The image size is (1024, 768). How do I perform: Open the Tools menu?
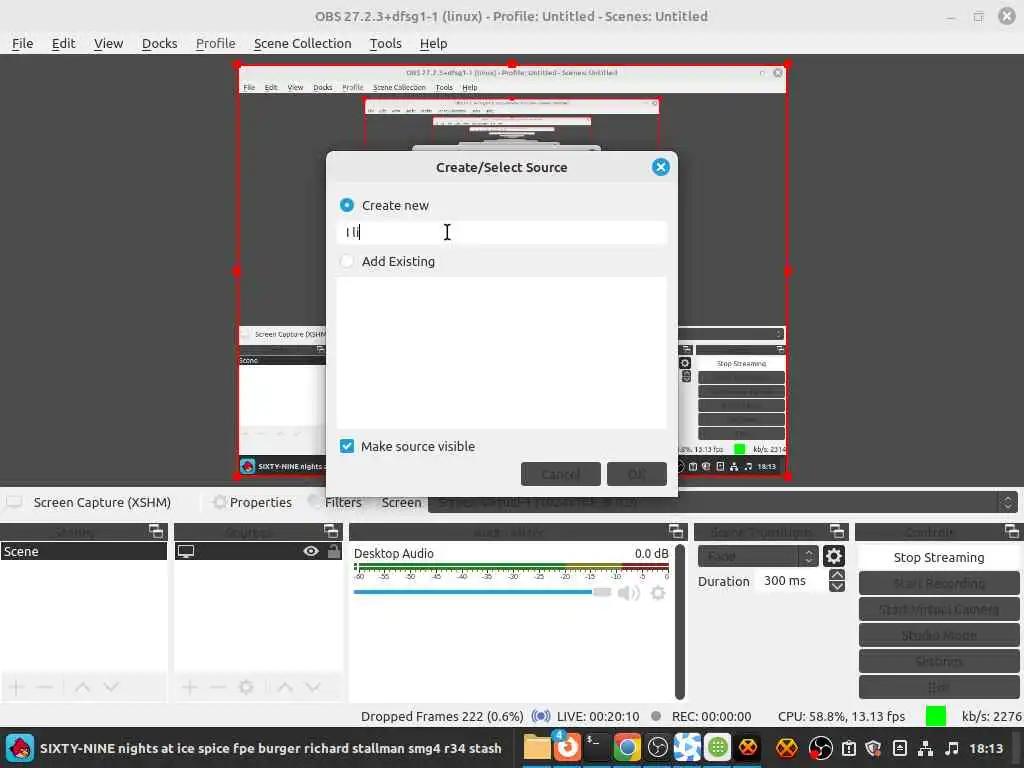(x=385, y=43)
